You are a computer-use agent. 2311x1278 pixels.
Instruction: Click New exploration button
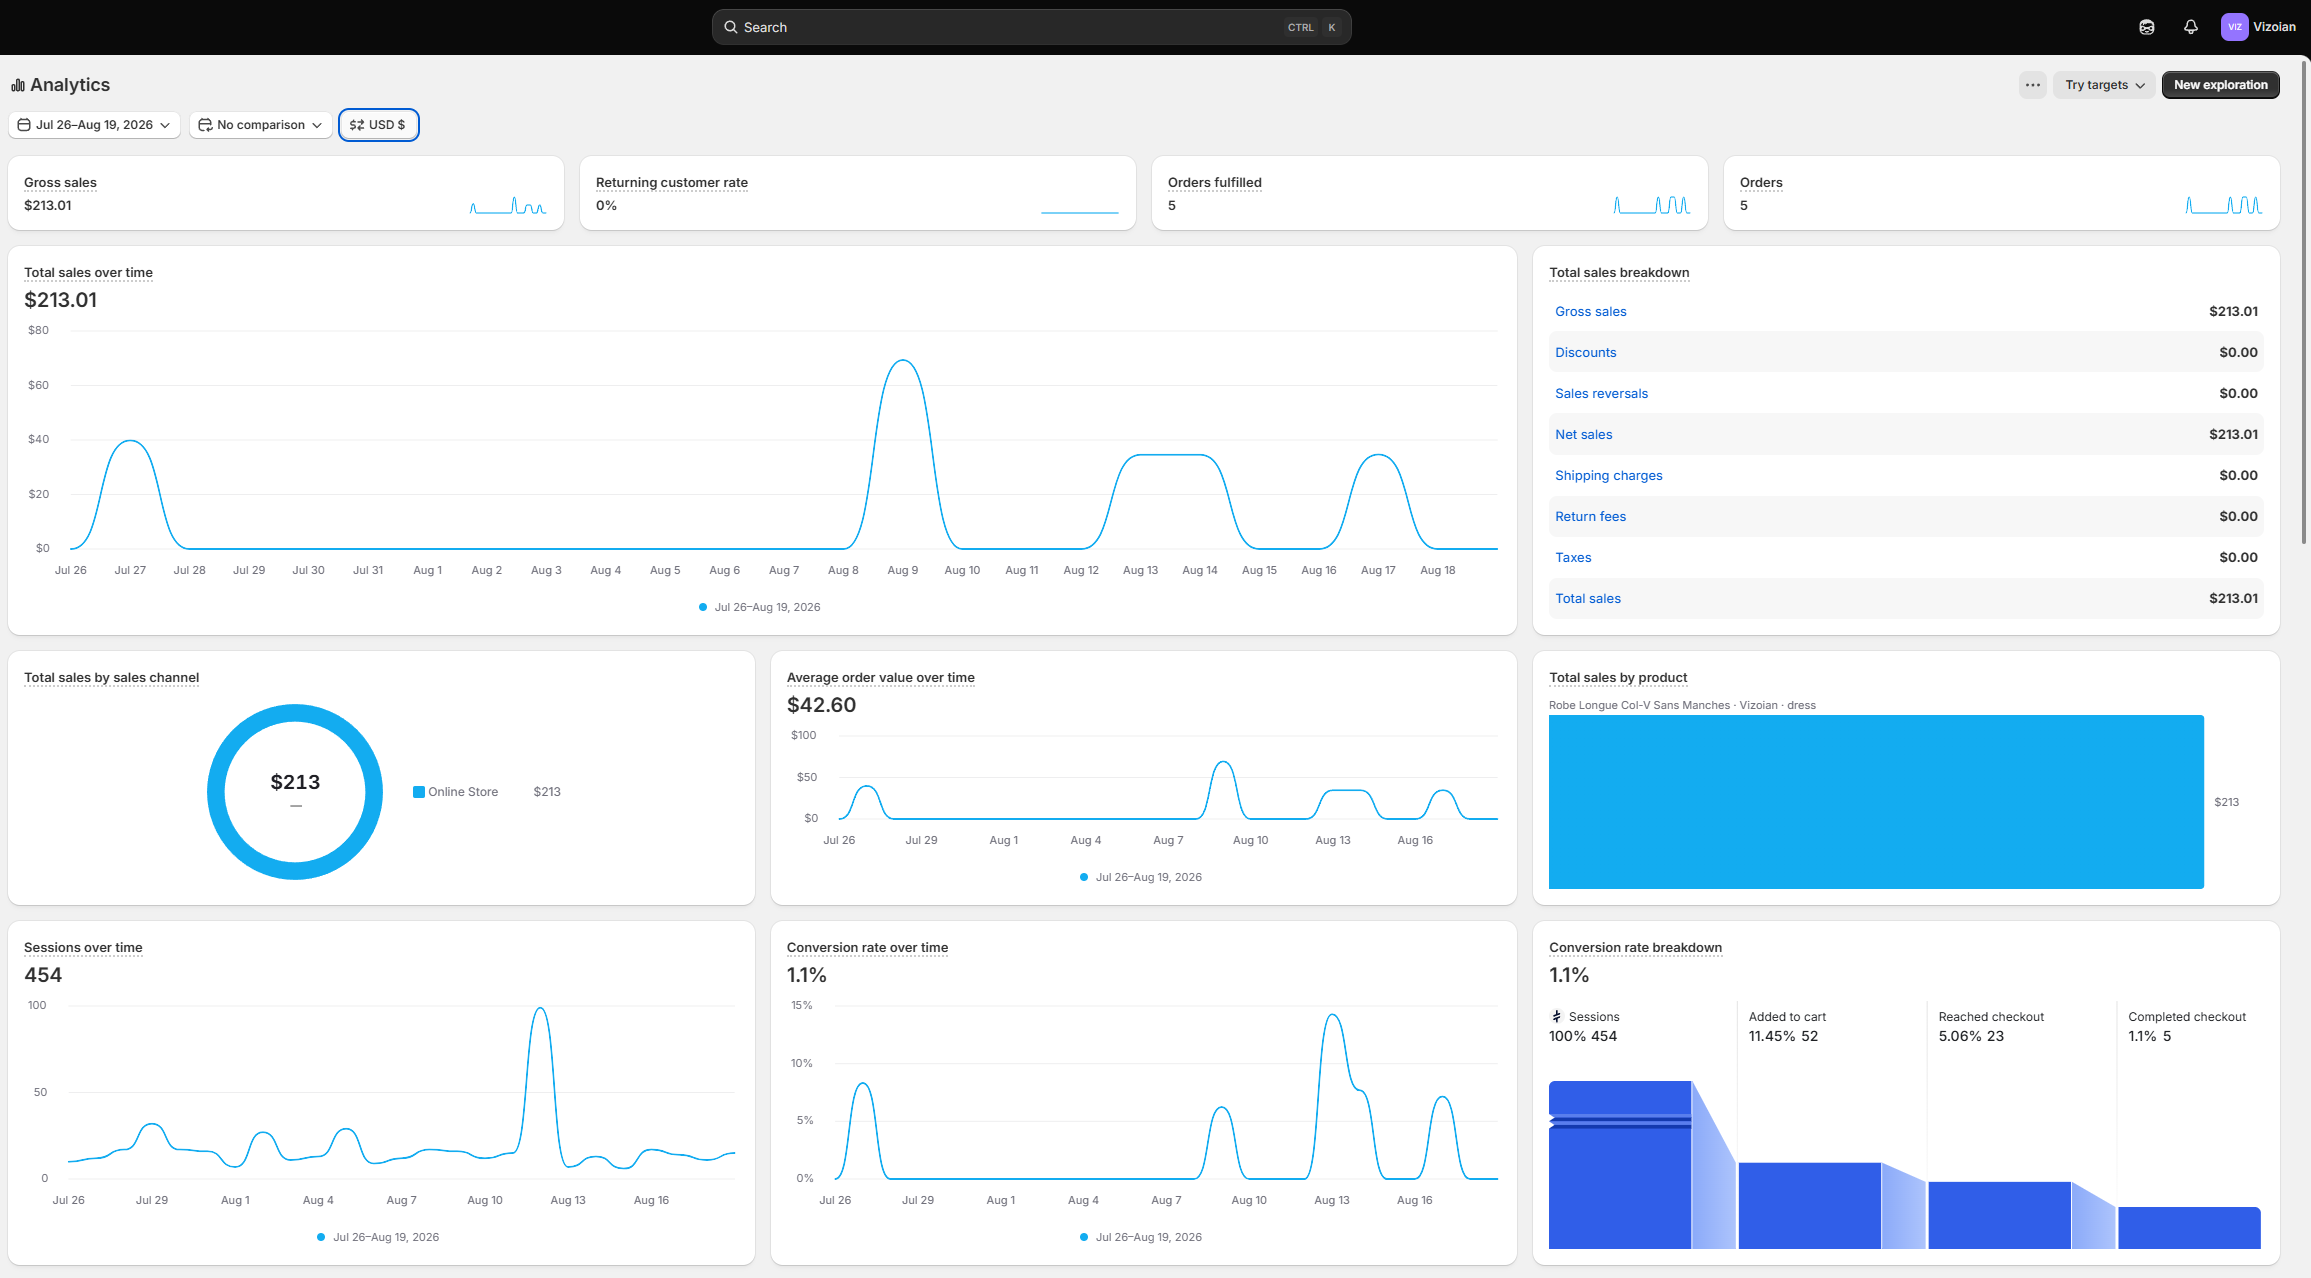click(2220, 85)
